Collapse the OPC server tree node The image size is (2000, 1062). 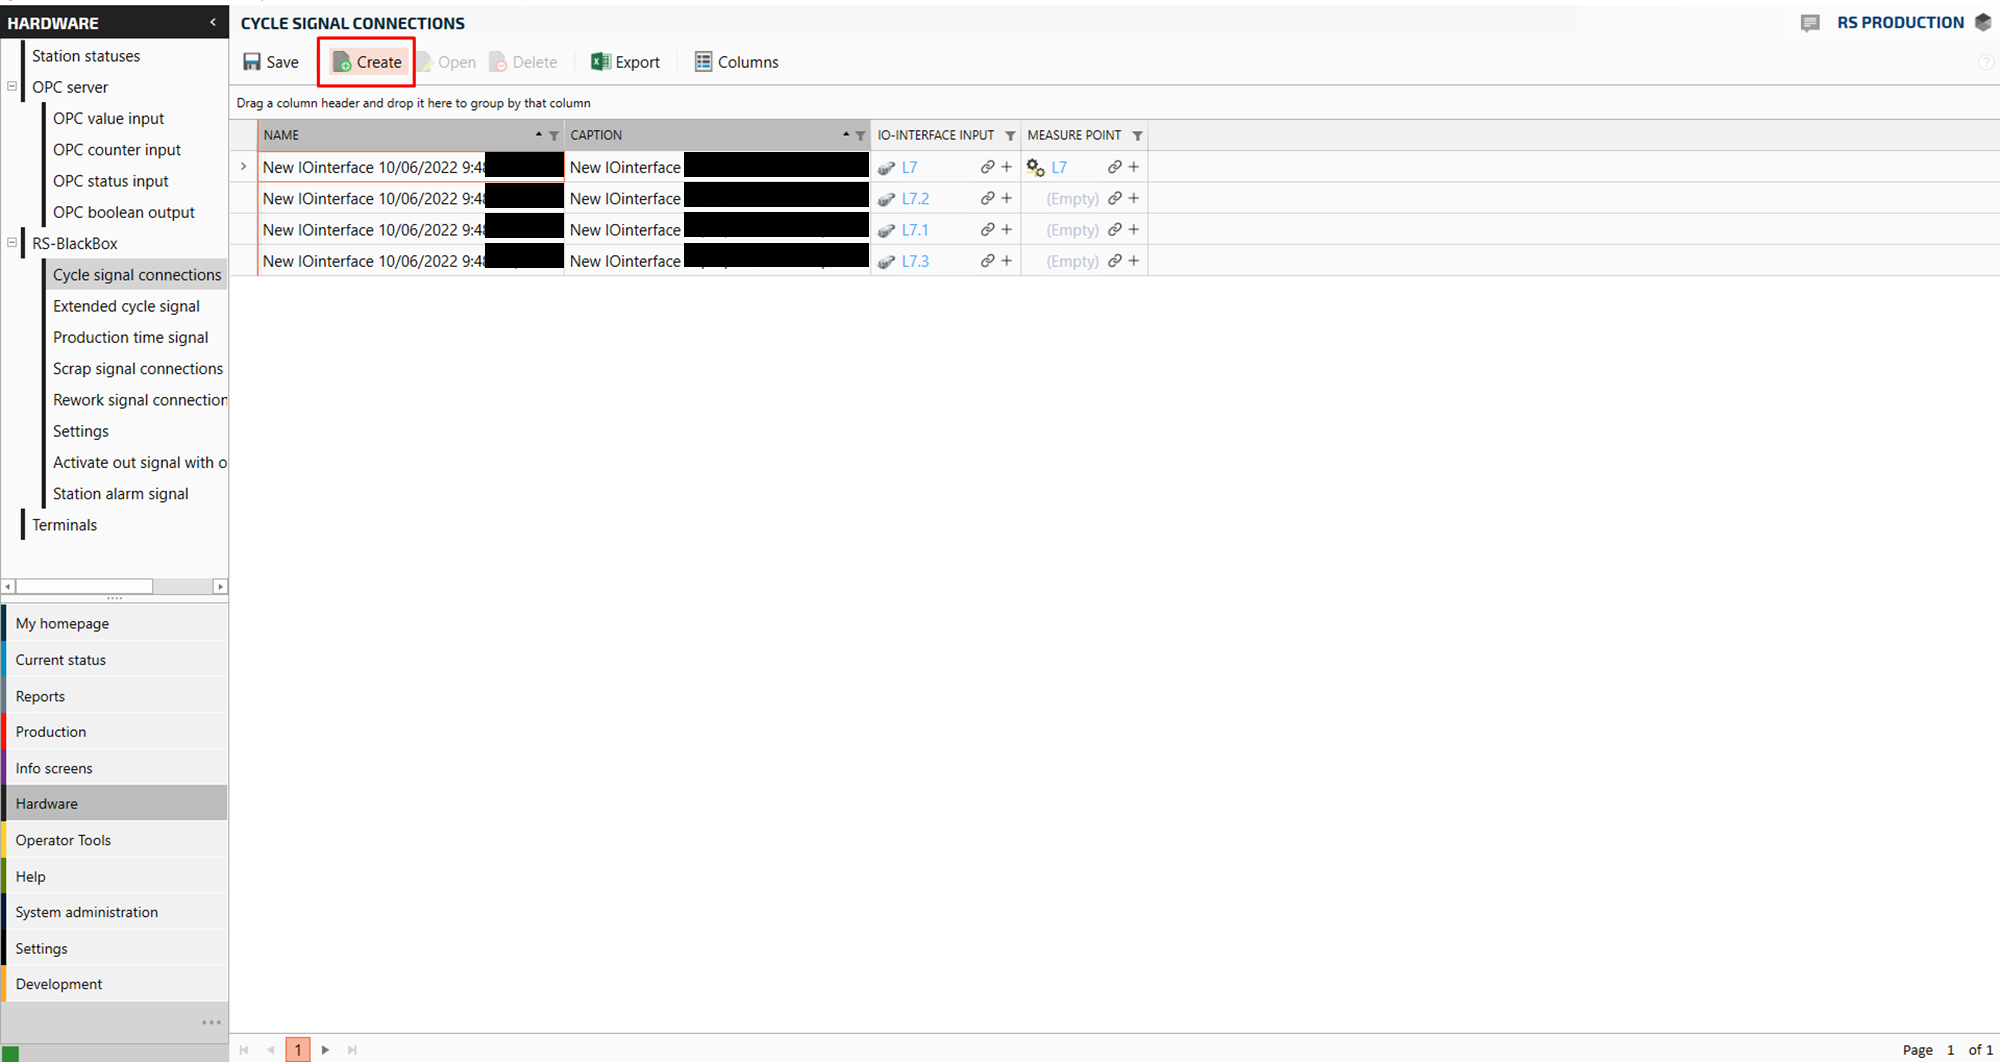(x=12, y=87)
